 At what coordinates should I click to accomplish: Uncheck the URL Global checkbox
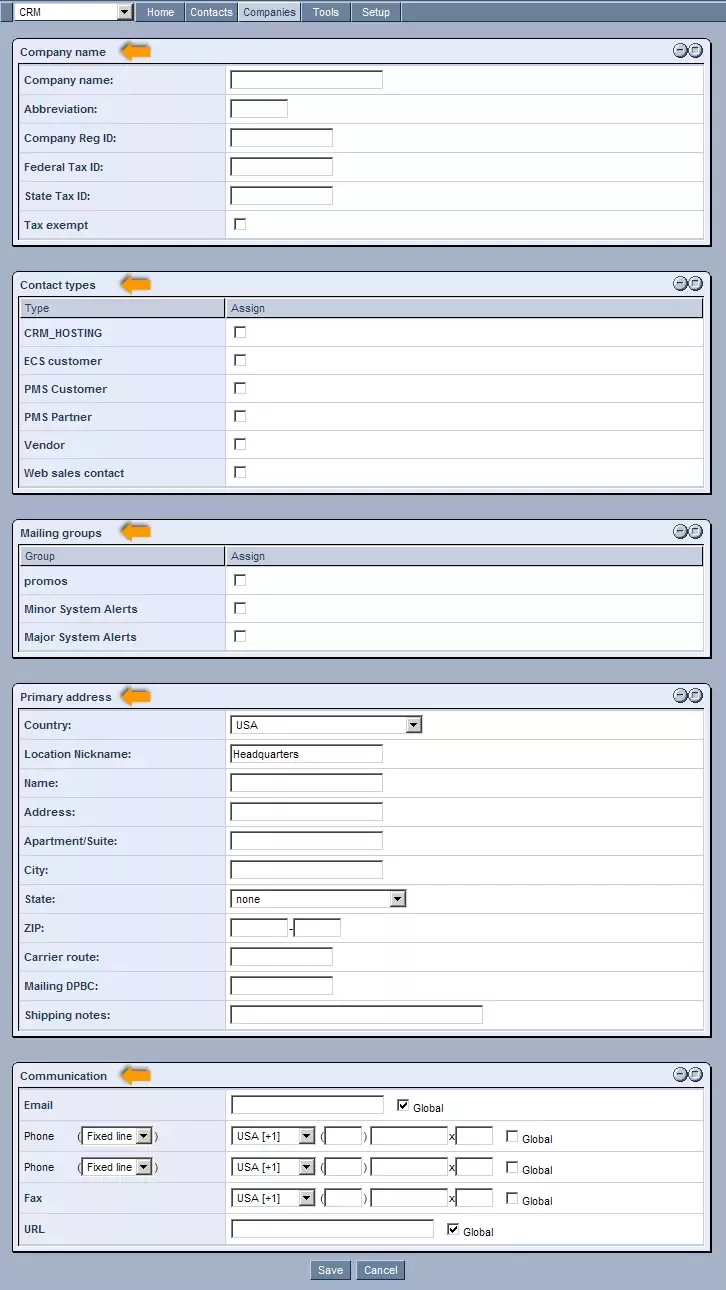click(x=453, y=1229)
